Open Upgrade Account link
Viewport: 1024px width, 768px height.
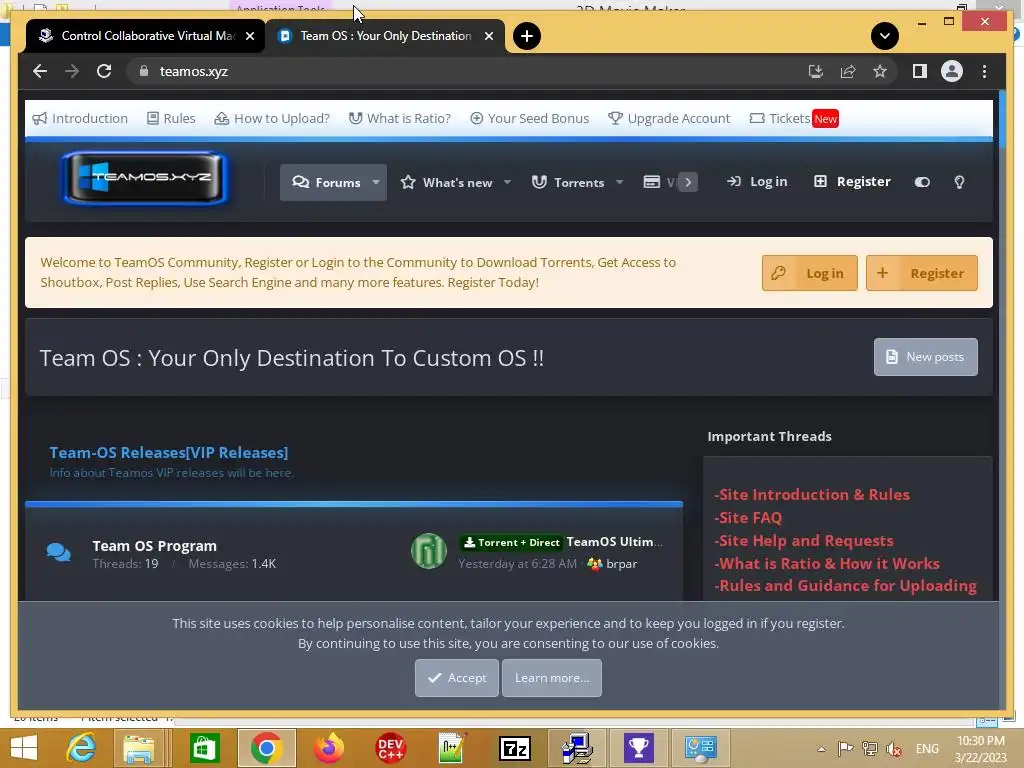[669, 118]
